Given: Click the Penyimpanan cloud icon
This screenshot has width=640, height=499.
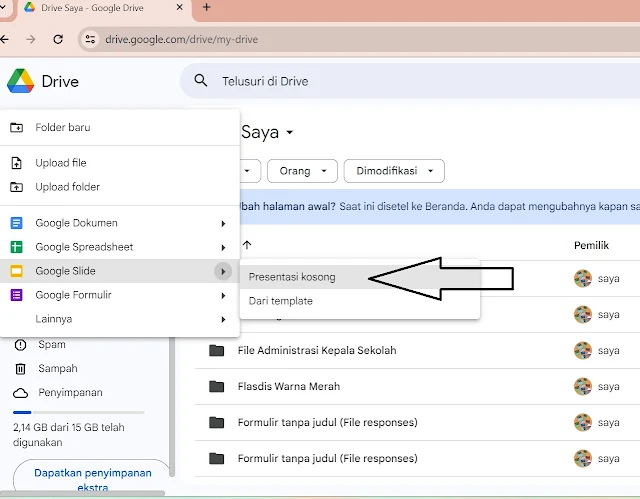Looking at the screenshot, I should [20, 393].
